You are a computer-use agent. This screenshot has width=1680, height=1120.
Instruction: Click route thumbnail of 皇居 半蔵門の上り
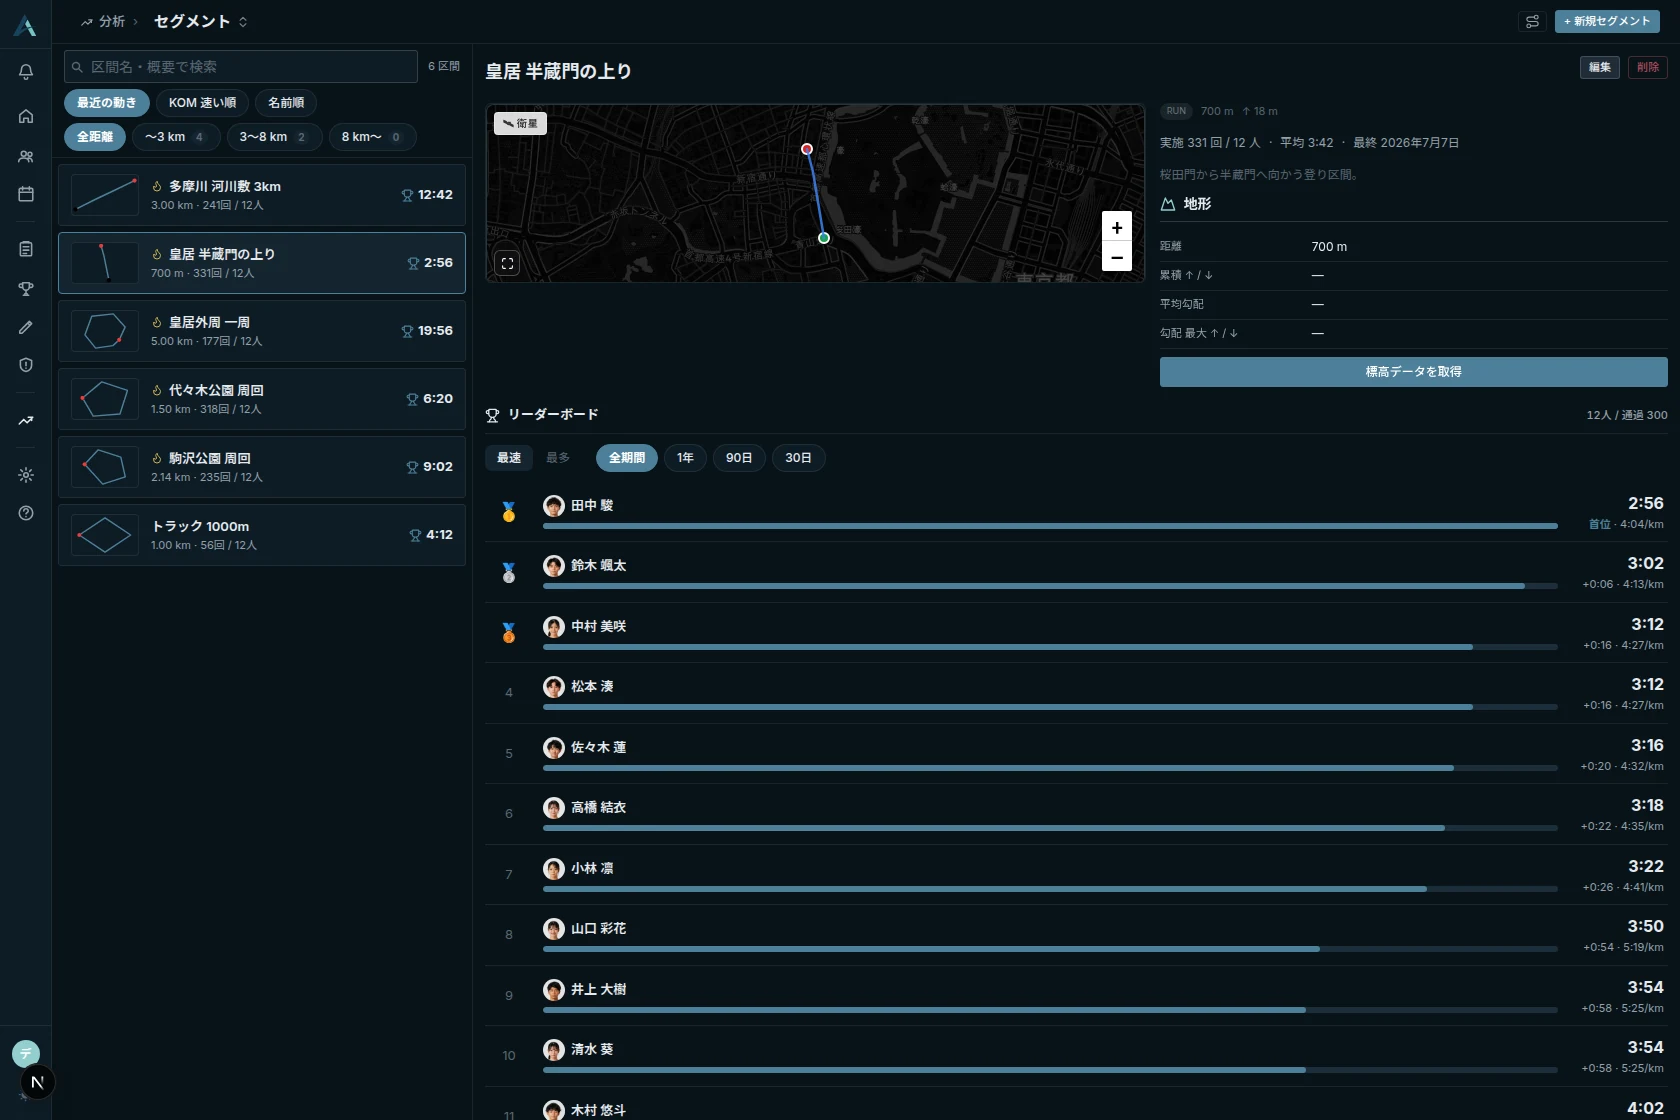pyautogui.click(x=105, y=263)
